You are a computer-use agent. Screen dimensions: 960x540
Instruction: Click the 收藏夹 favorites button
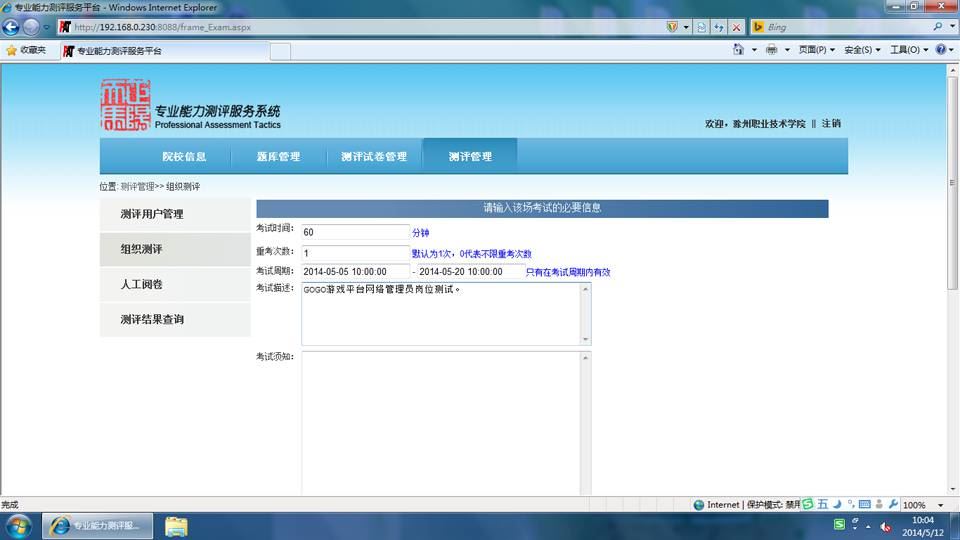[26, 50]
